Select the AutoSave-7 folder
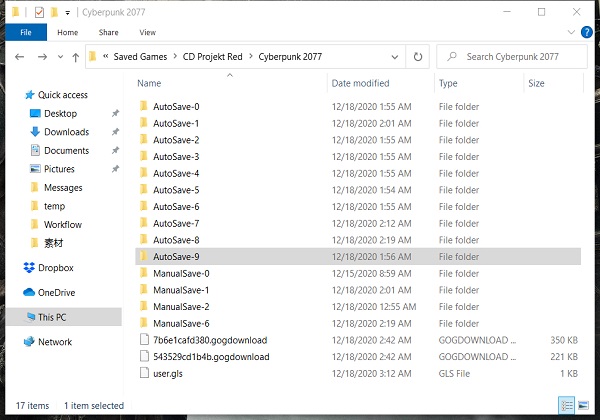The width and height of the screenshot is (600, 420). coord(176,223)
